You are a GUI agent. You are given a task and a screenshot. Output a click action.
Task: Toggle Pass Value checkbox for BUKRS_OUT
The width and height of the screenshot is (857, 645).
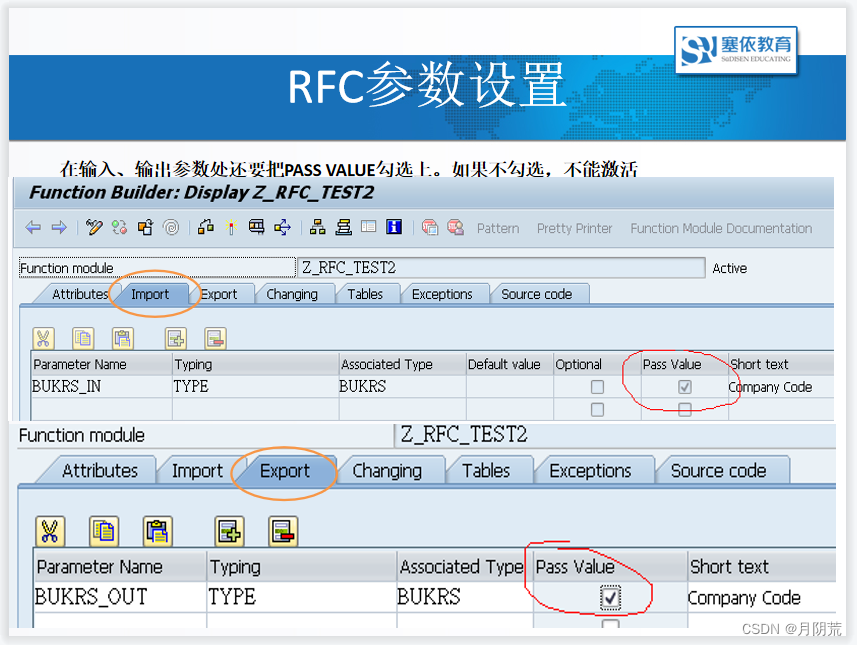click(610, 597)
